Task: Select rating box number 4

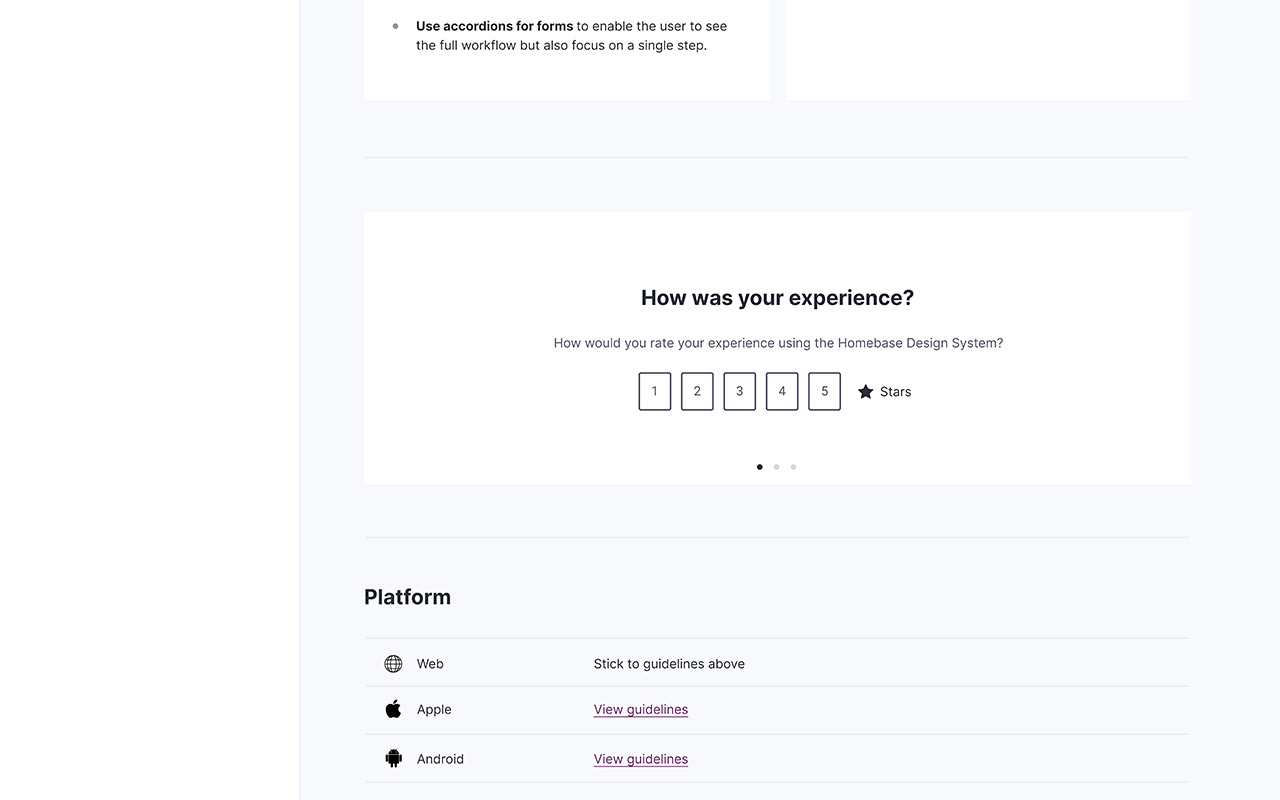Action: click(782, 392)
